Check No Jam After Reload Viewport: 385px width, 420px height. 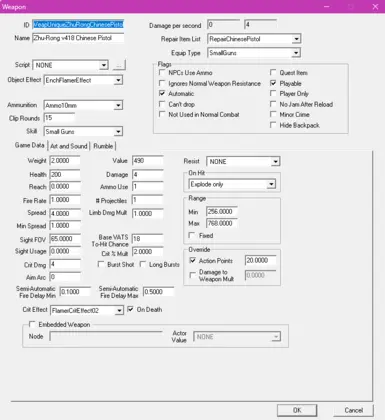tap(273, 104)
